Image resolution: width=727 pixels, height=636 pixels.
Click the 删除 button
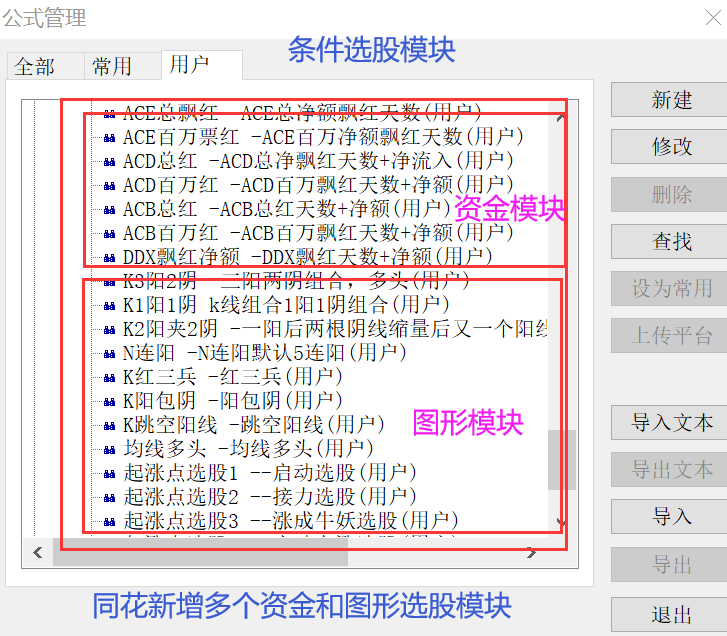point(671,194)
